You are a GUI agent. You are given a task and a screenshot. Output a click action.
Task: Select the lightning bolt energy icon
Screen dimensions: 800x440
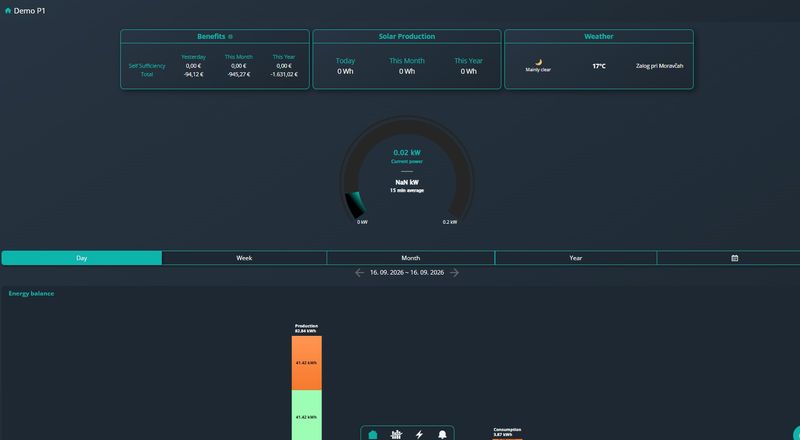click(419, 434)
